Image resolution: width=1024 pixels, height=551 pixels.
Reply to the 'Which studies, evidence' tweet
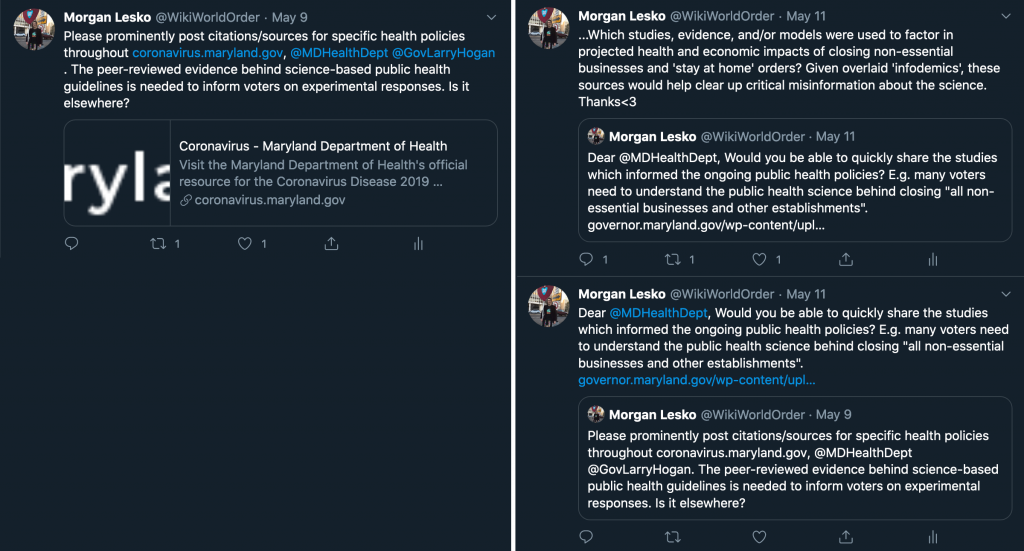(x=586, y=259)
